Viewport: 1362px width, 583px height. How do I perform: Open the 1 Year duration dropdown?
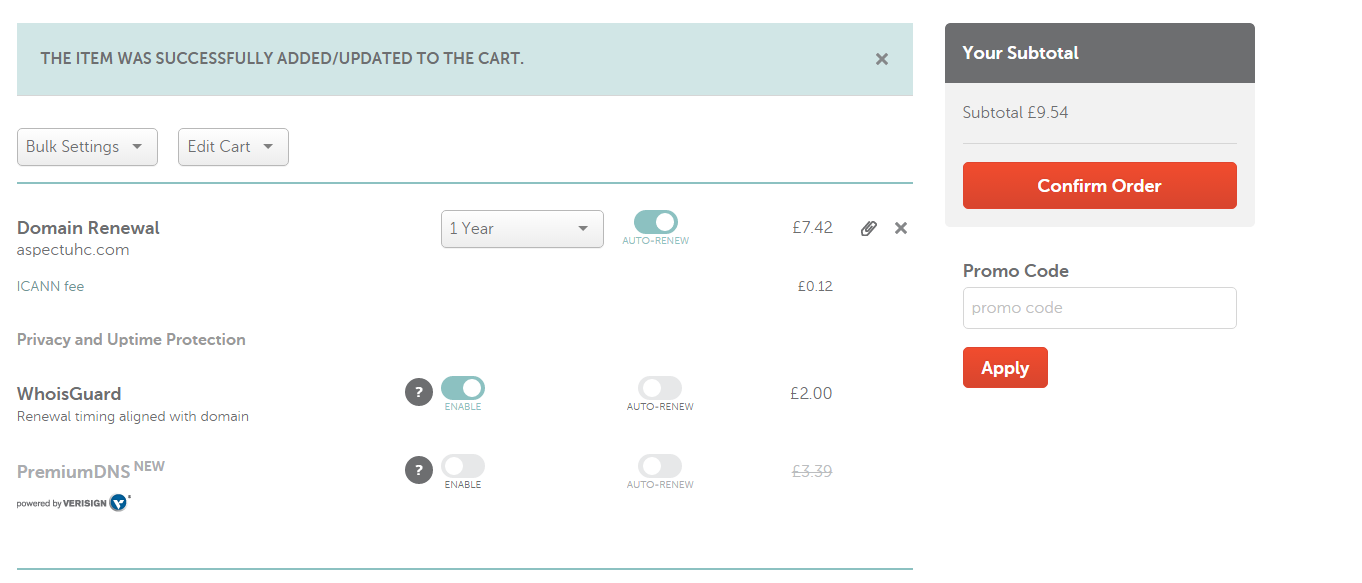(521, 229)
